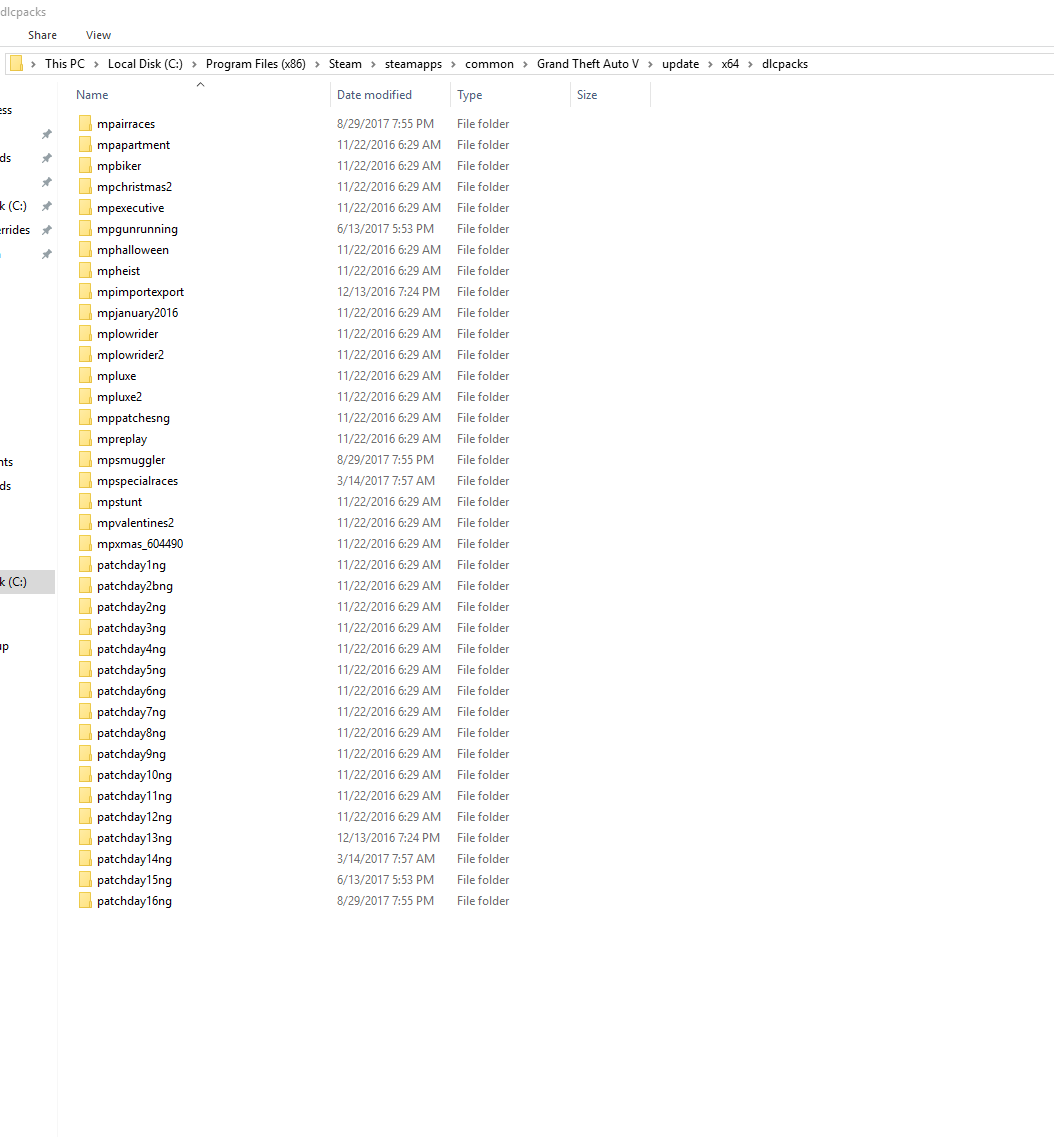The width and height of the screenshot is (1054, 1139).
Task: Select the patchday3ng folder name
Action: click(x=131, y=628)
